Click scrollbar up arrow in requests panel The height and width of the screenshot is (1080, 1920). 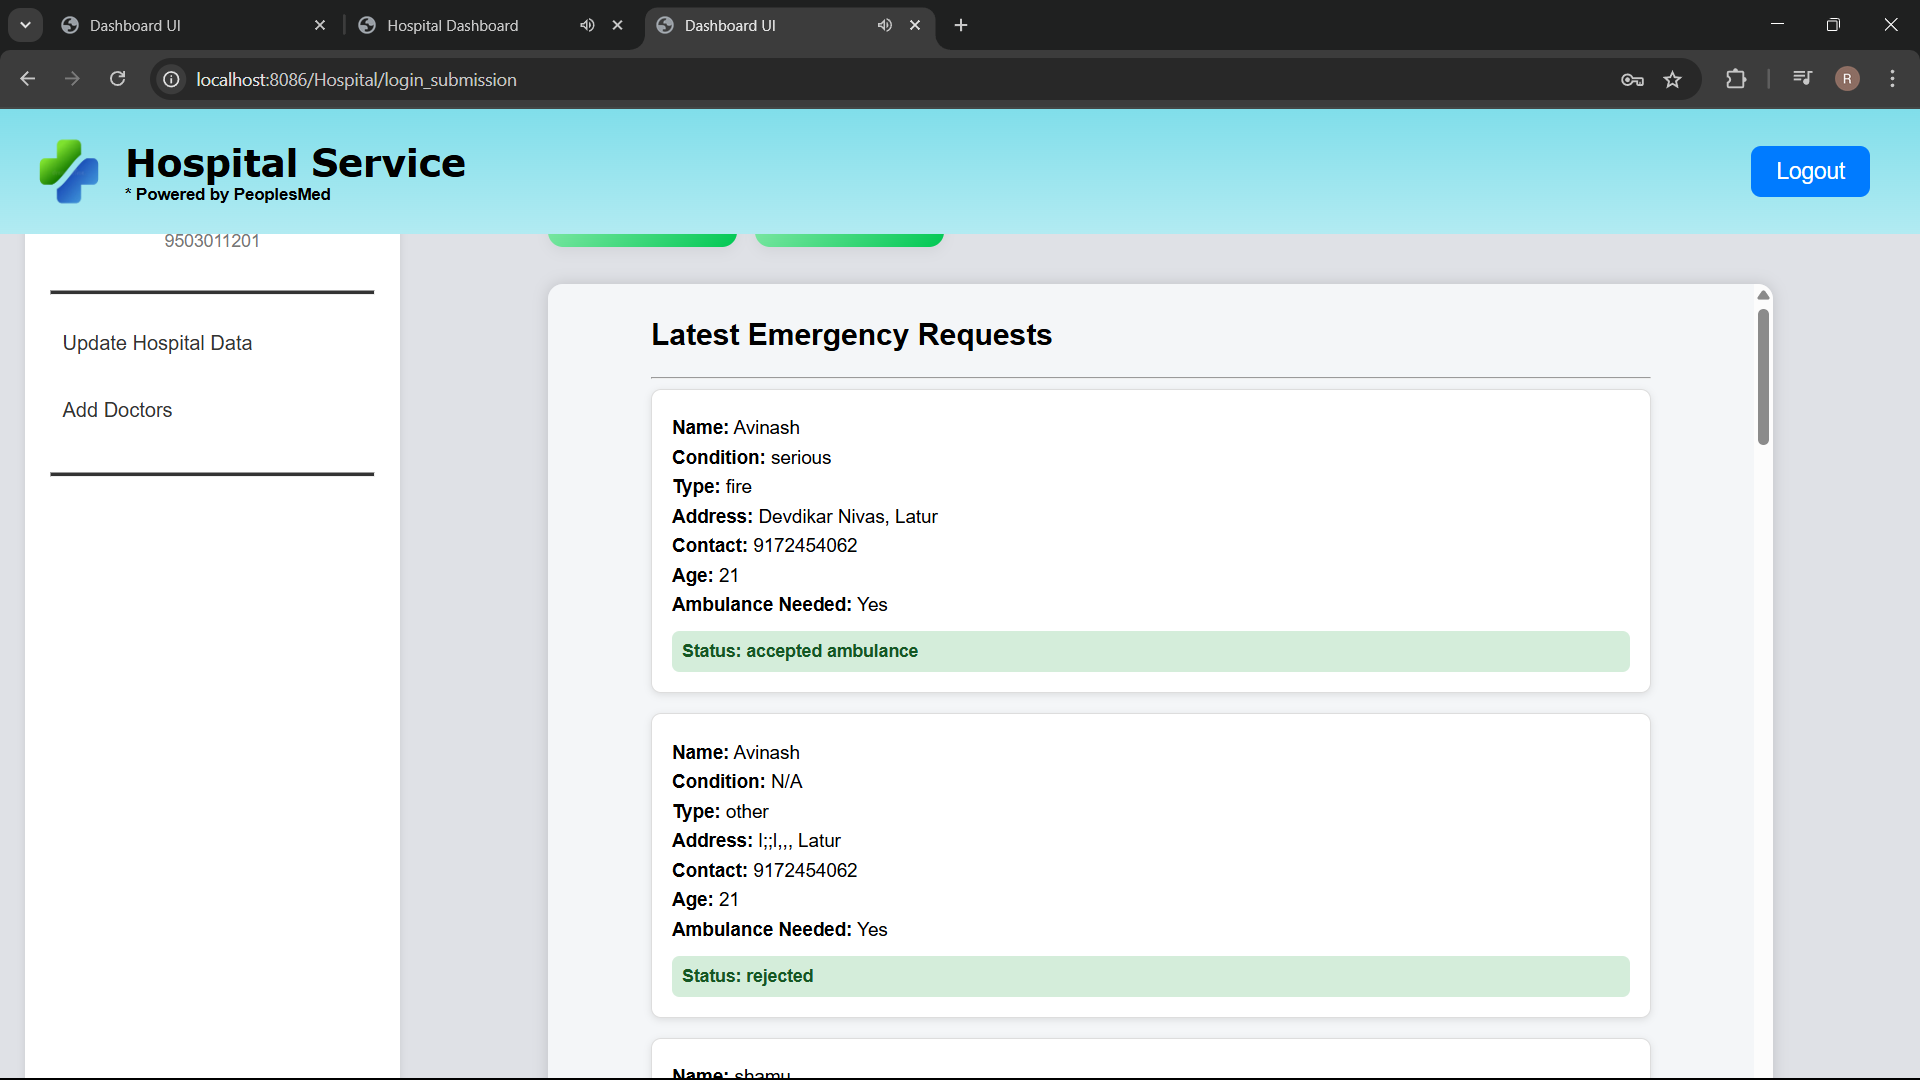(1763, 295)
